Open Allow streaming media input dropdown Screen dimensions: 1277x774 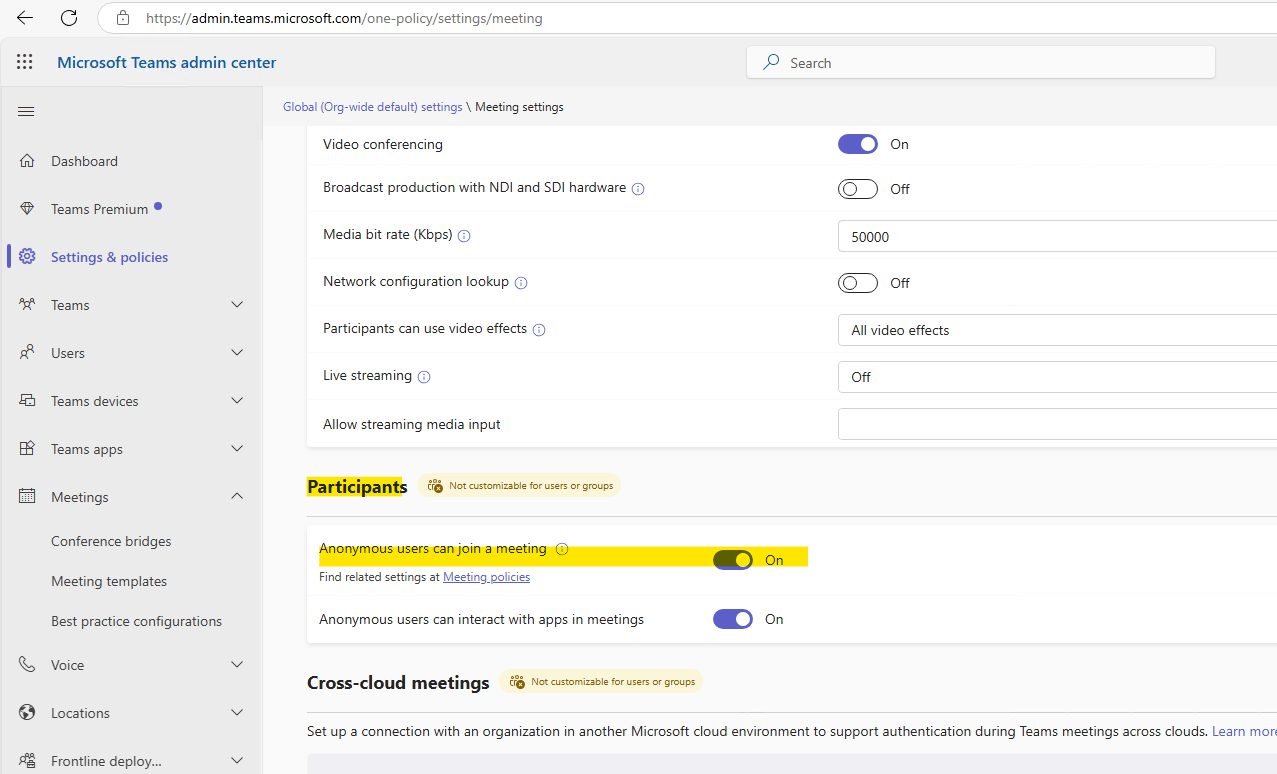pos(1057,424)
